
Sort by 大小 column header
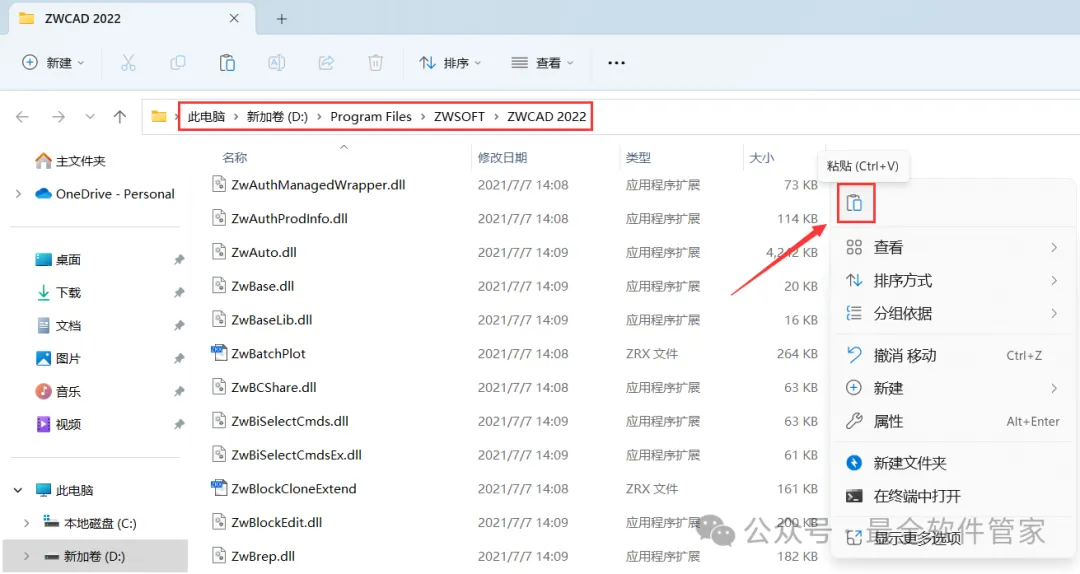coord(762,158)
